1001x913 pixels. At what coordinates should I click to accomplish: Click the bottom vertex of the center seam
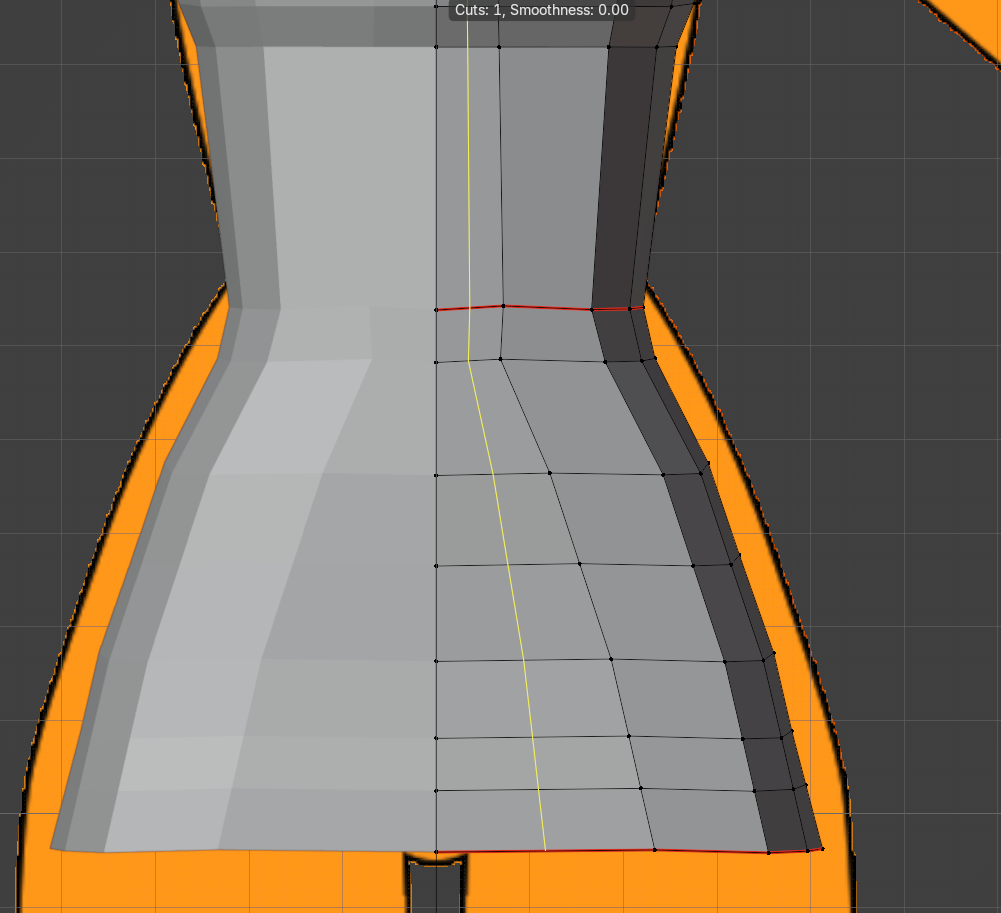(x=436, y=852)
